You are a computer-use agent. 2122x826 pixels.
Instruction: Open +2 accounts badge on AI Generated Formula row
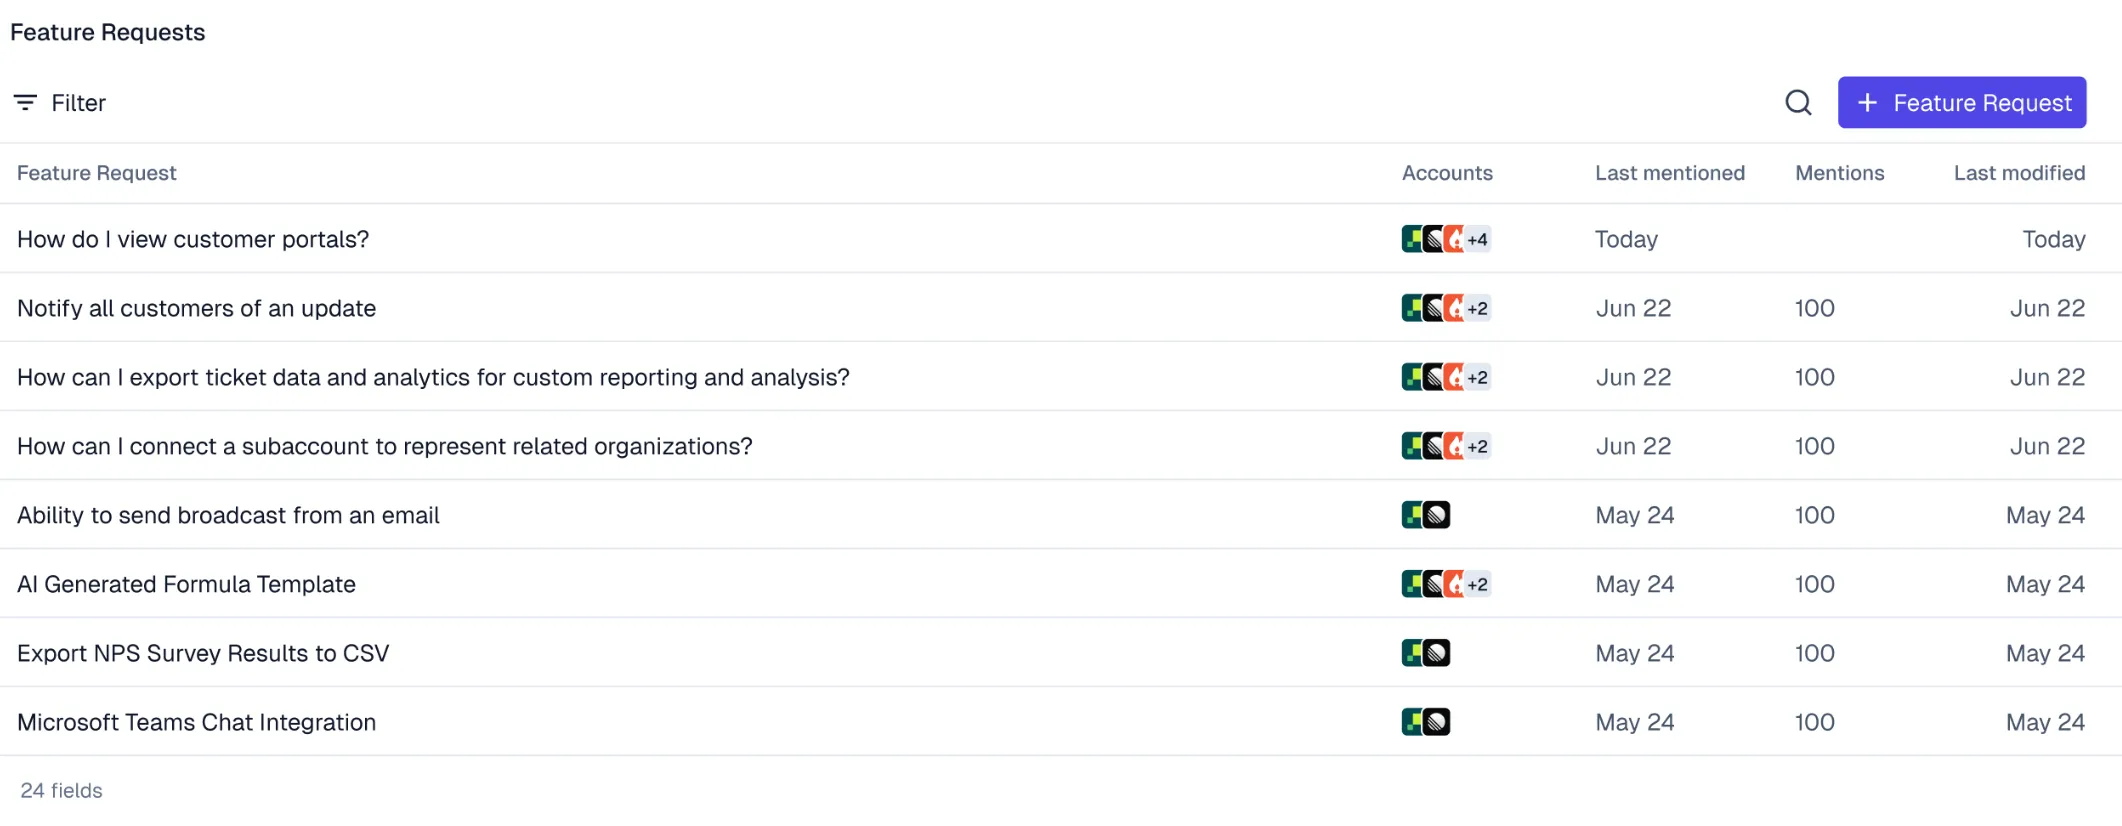(1477, 584)
